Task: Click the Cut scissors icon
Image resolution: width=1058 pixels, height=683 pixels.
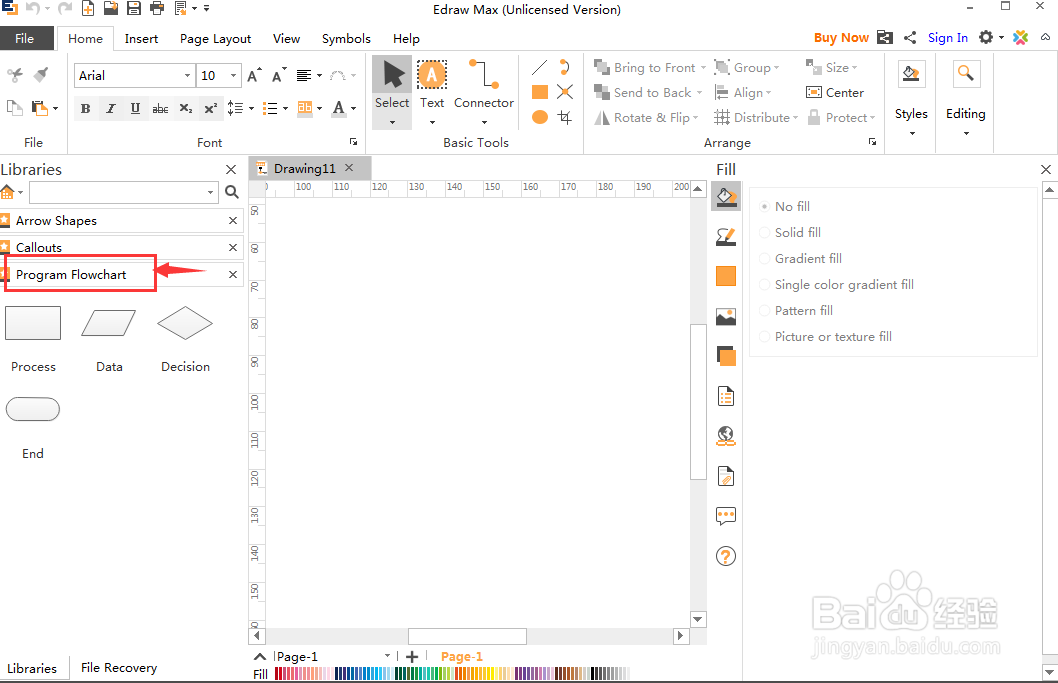Action: click(15, 75)
